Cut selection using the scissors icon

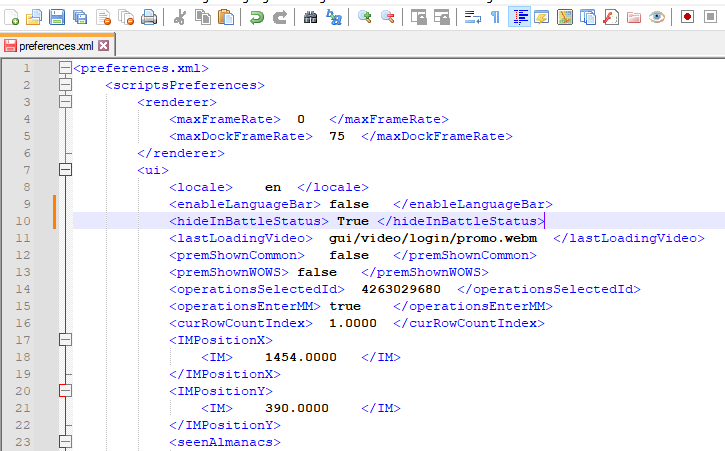point(179,17)
